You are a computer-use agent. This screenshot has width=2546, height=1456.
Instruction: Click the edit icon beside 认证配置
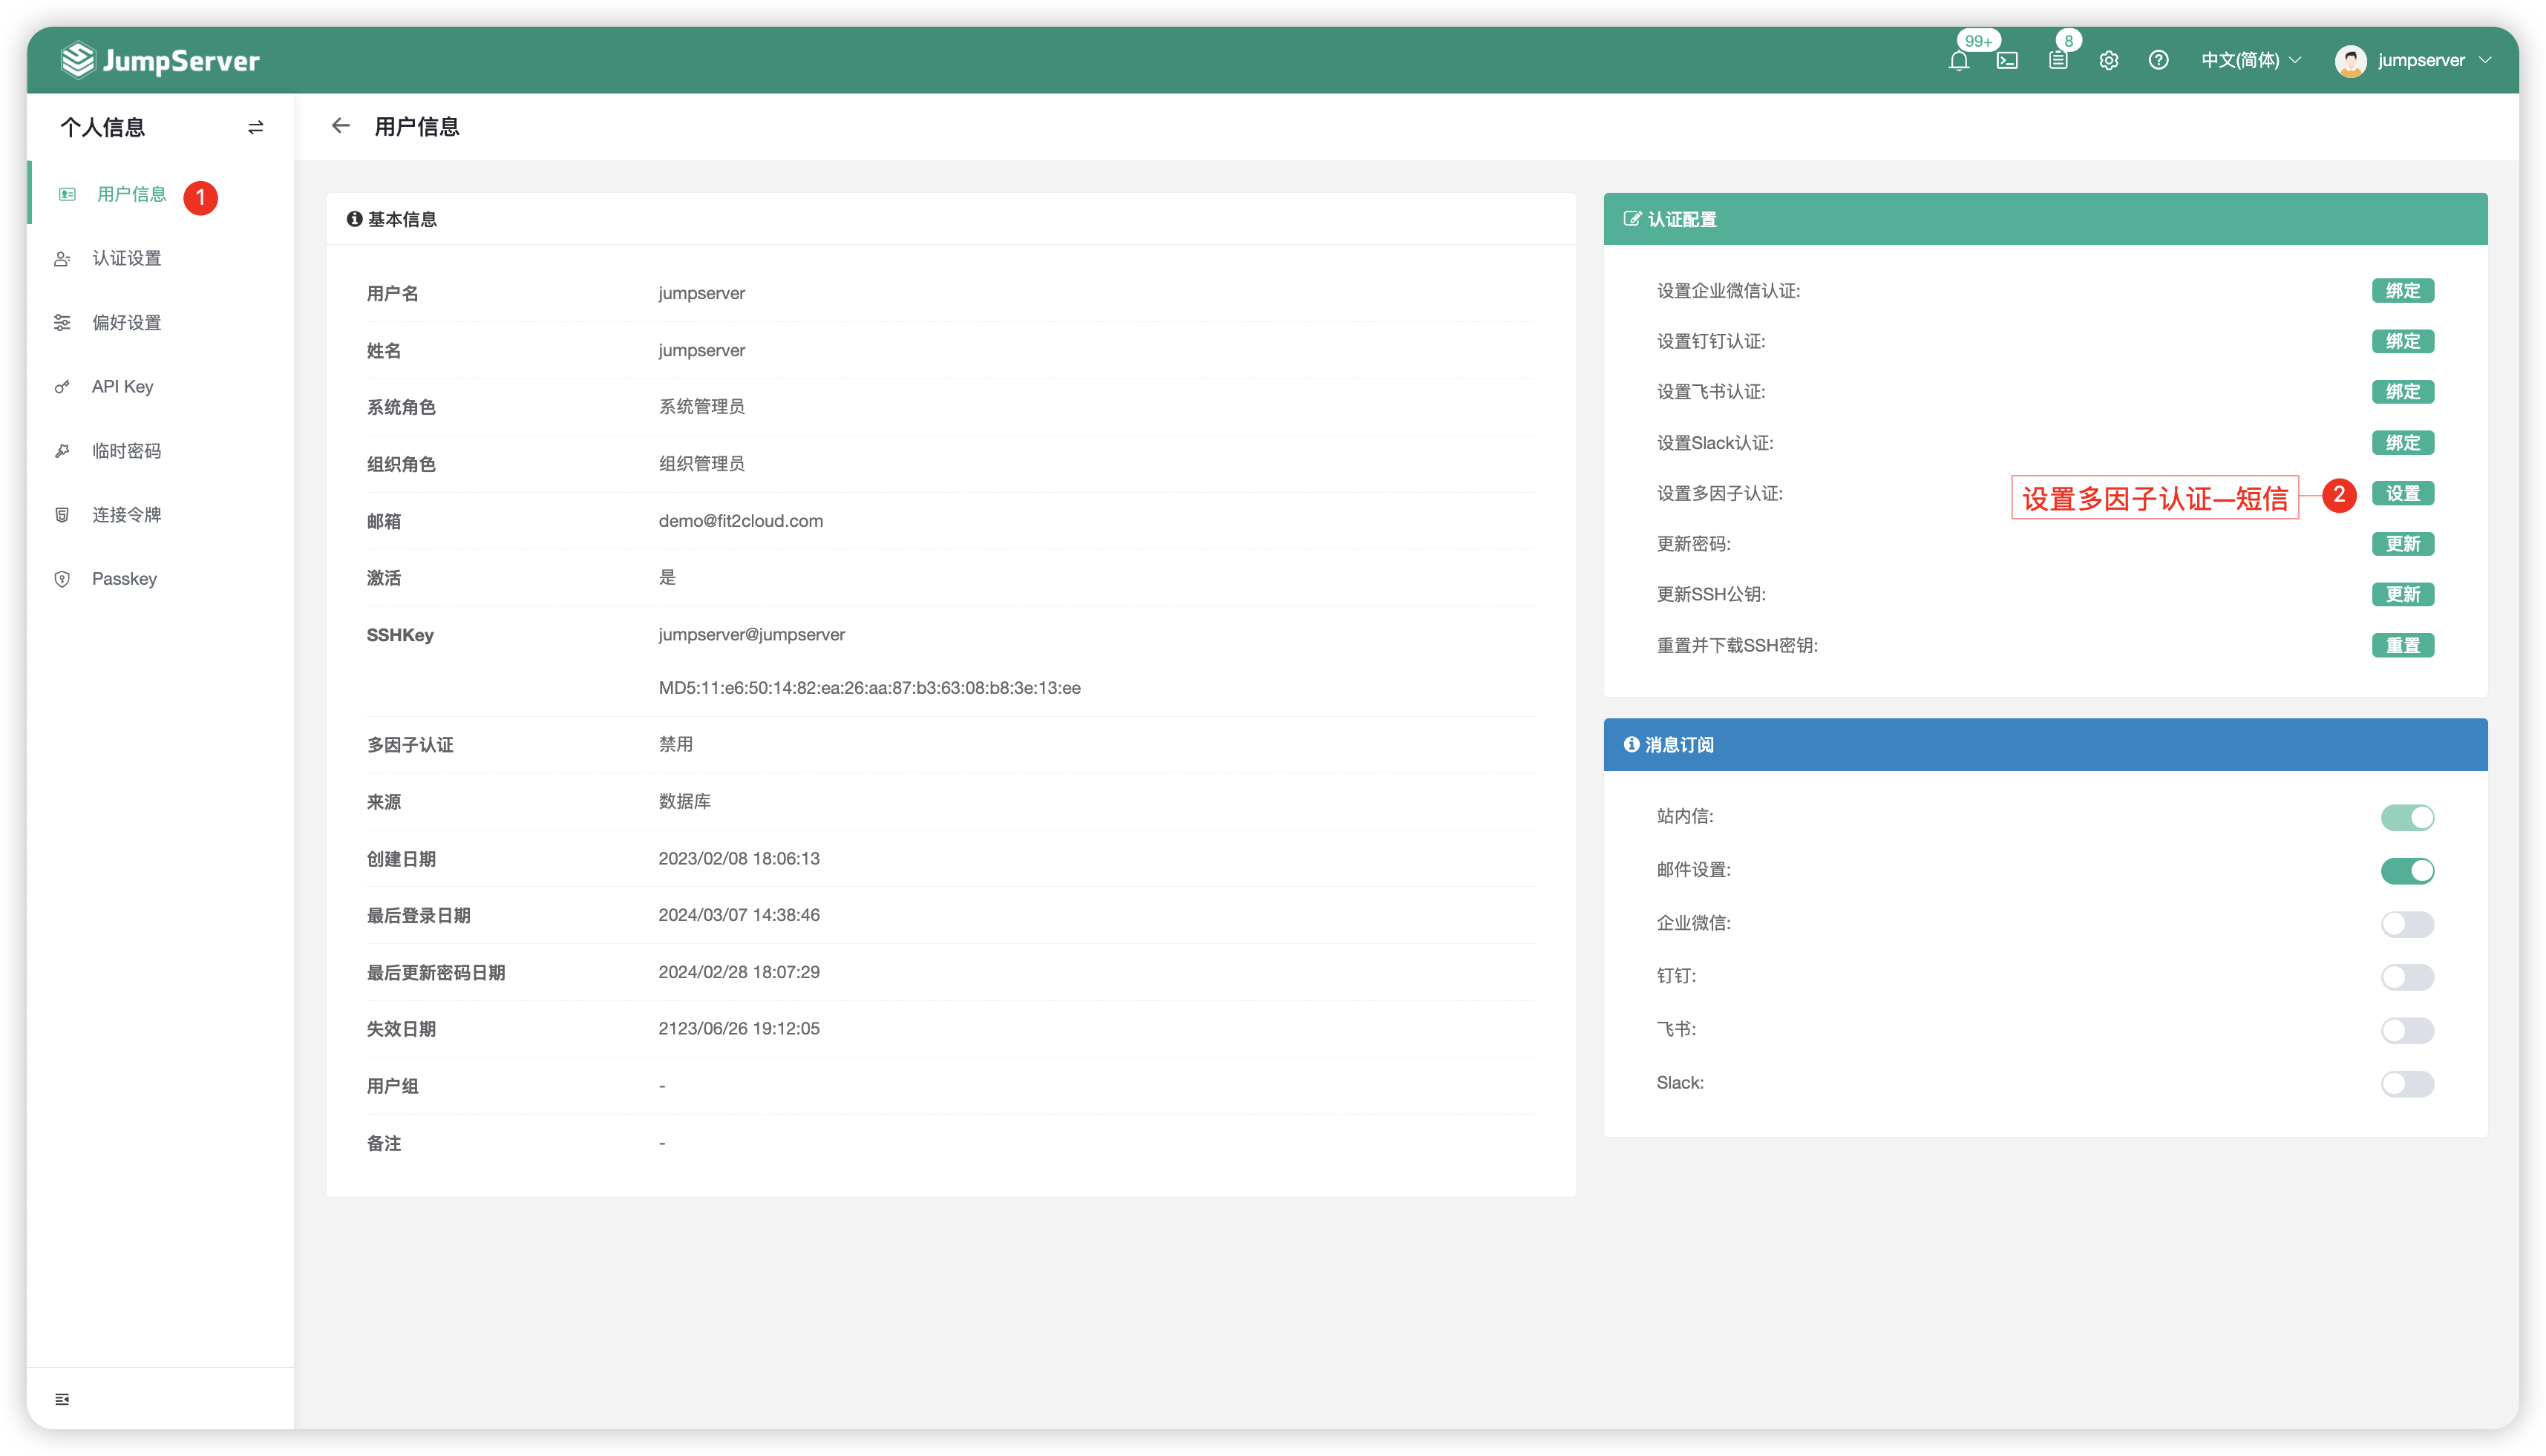pos(1631,219)
